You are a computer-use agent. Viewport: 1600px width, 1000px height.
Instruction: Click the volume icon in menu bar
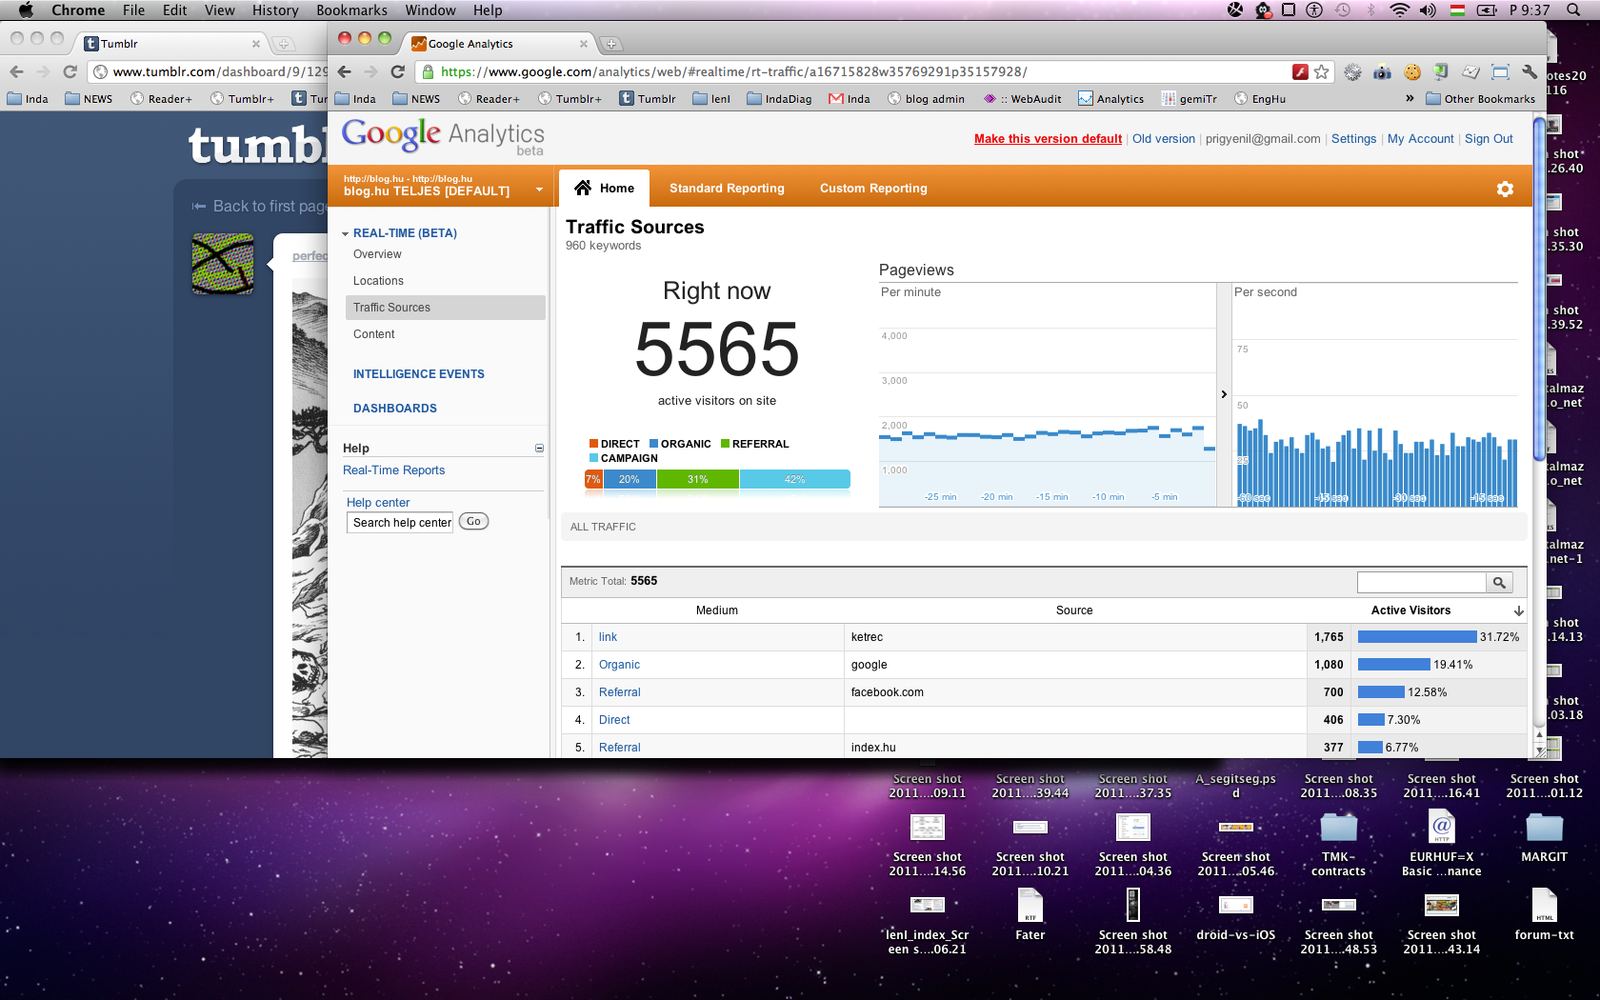click(x=1427, y=10)
